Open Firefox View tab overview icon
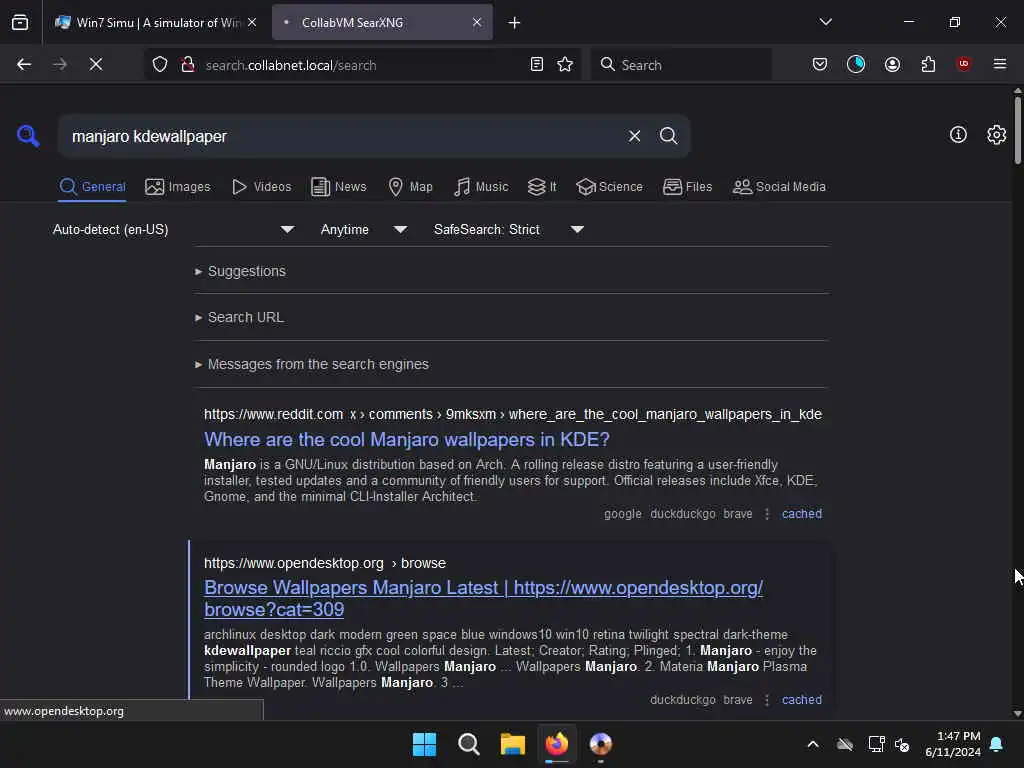Screen dimensions: 1024x768 tap(20, 22)
